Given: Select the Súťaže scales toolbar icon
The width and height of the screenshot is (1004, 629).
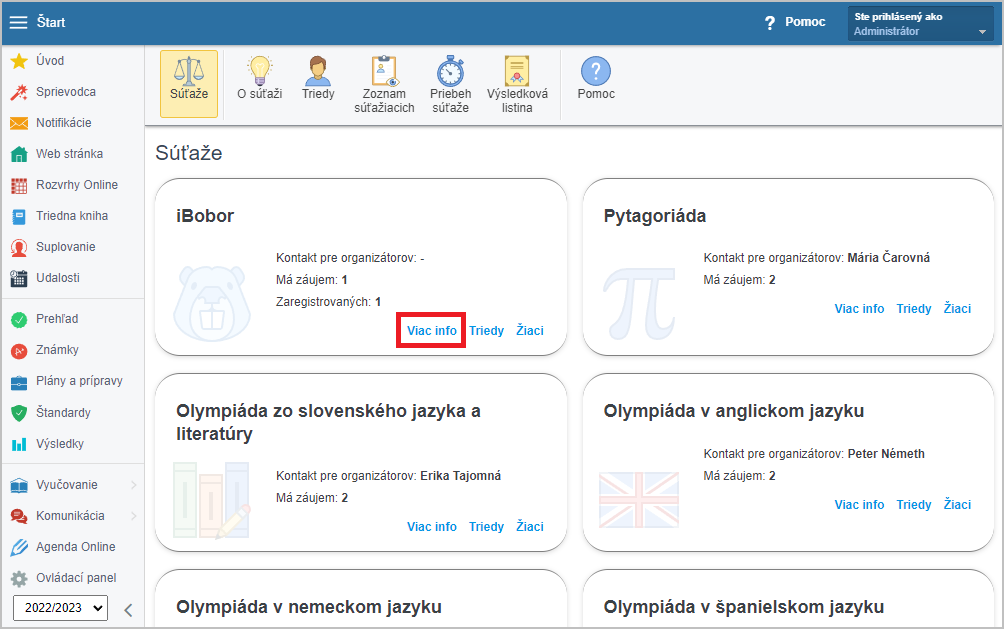Looking at the screenshot, I should point(189,84).
